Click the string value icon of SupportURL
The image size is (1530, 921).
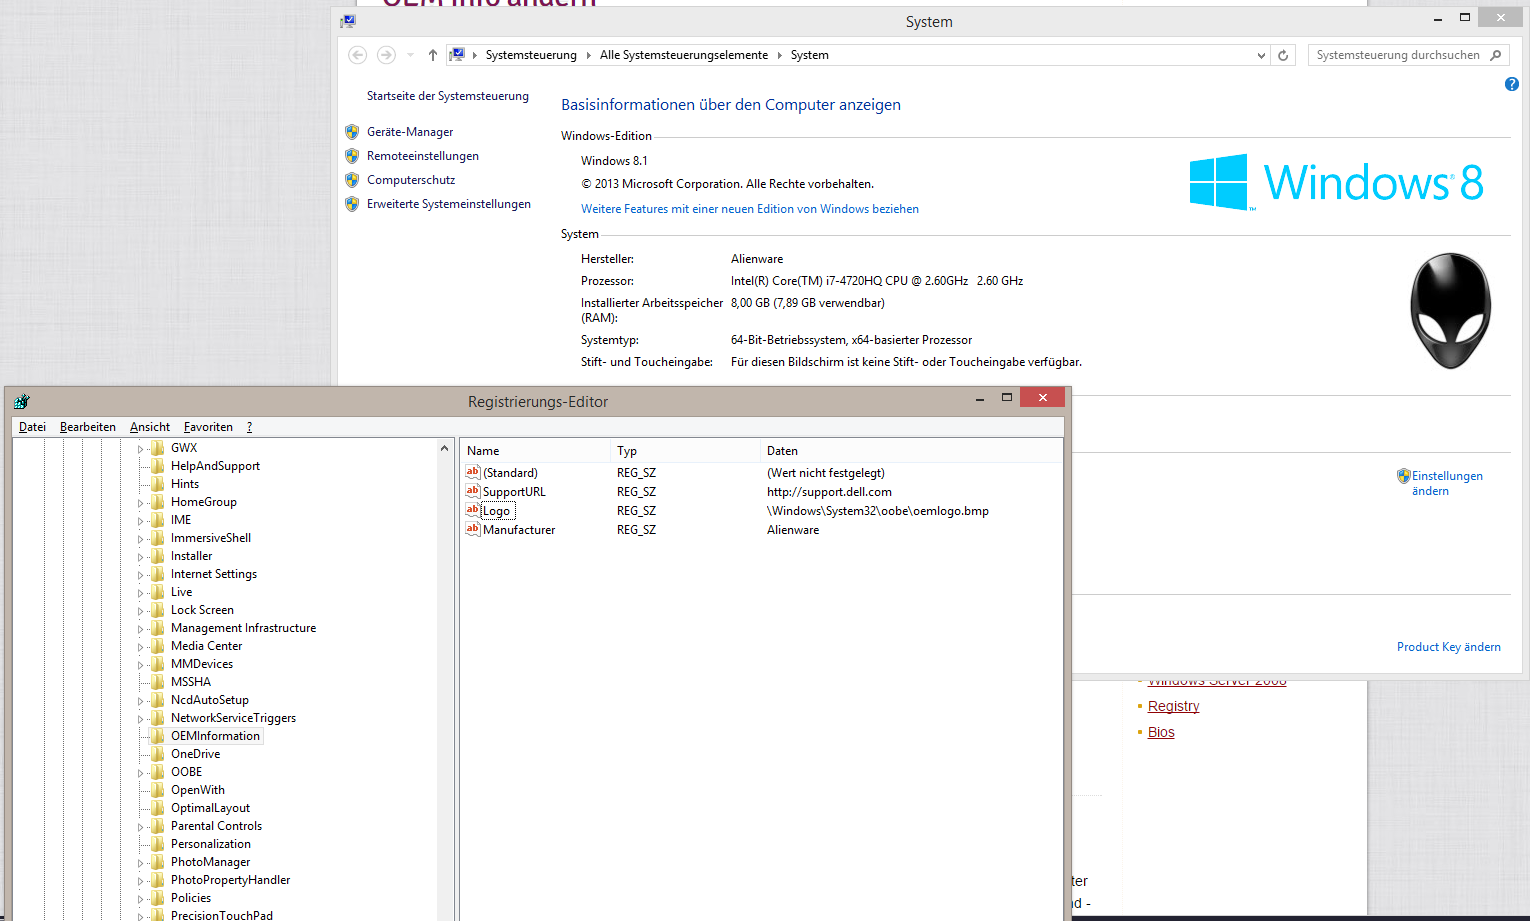473,491
